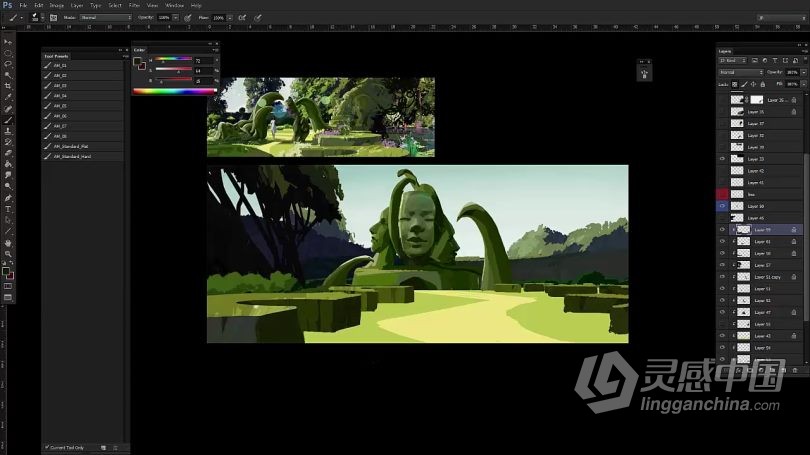
Task: Select the Zoom tool
Action: [x=8, y=254]
